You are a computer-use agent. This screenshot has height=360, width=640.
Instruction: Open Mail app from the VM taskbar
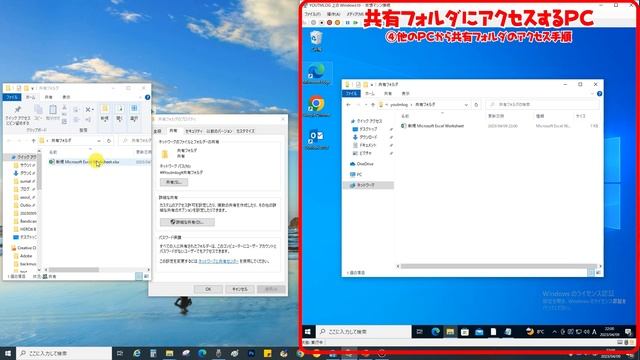click(x=479, y=331)
